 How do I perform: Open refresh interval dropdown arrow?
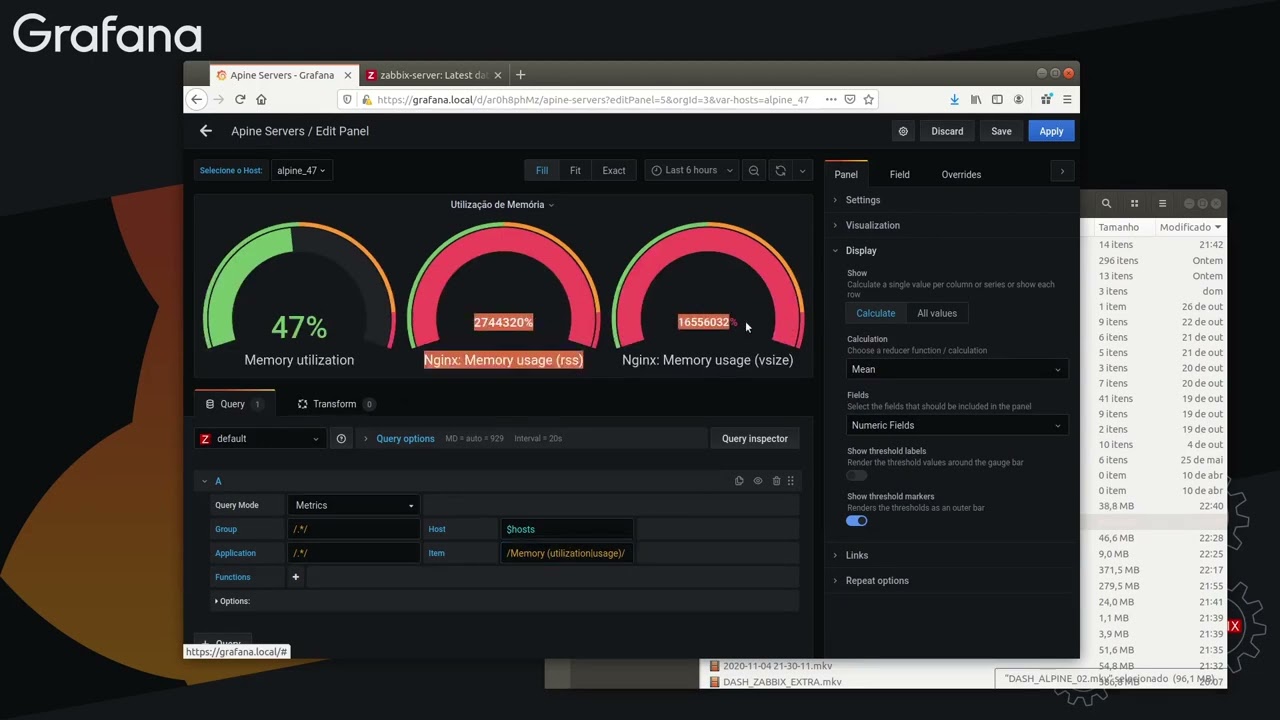pos(802,170)
